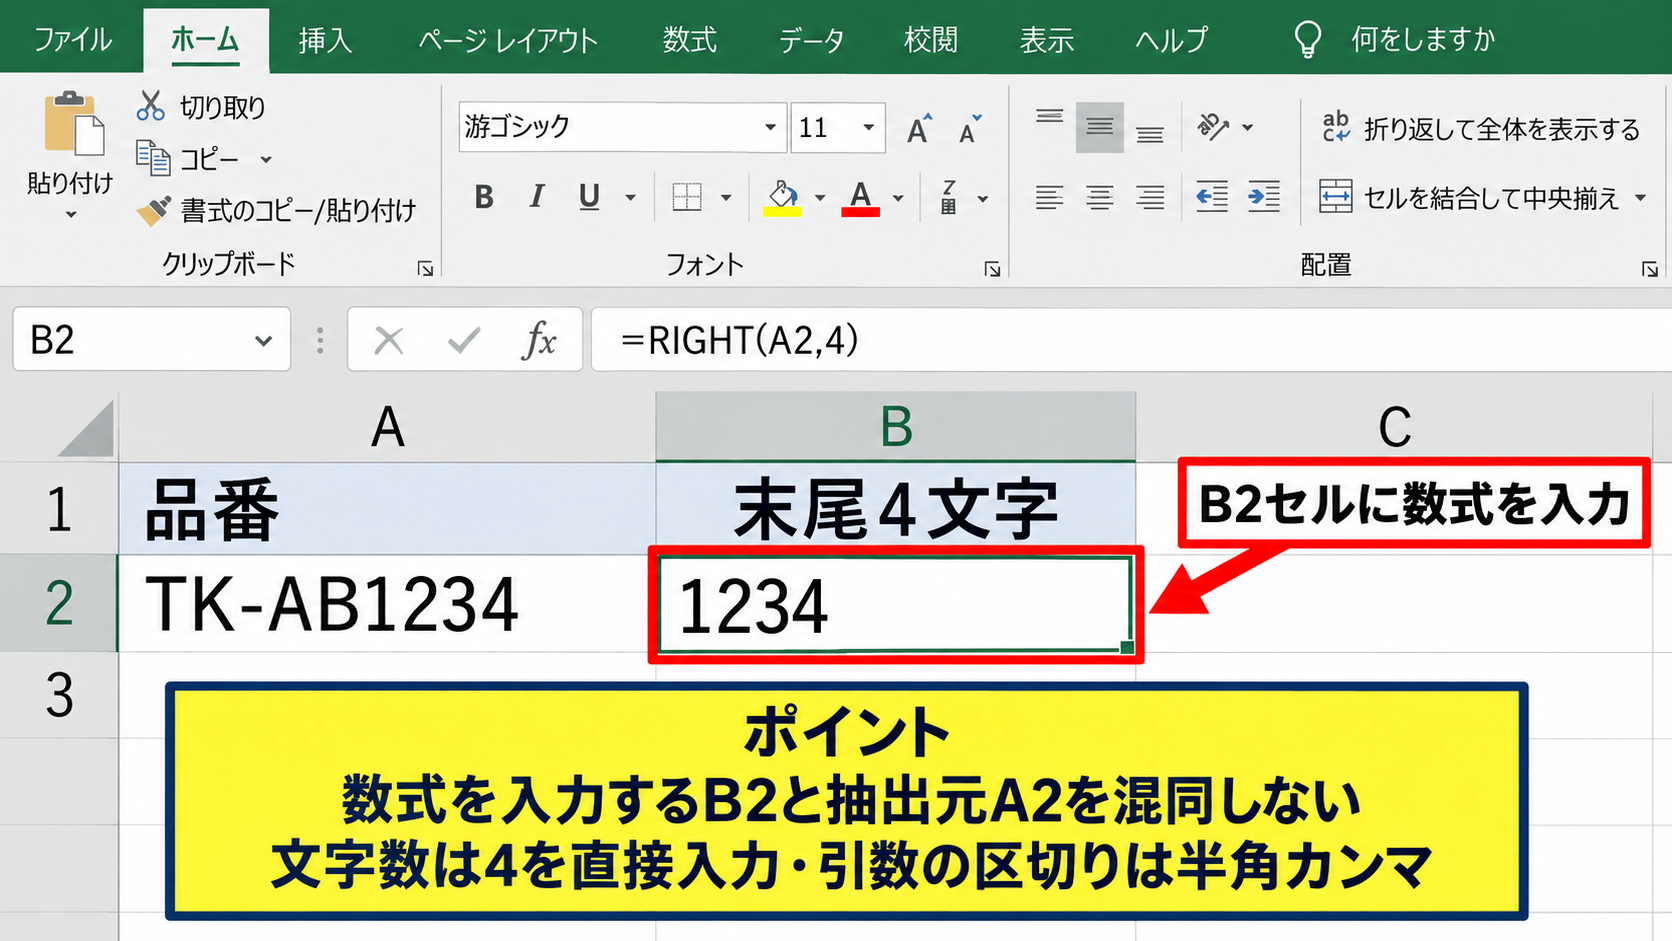
Task: Expand the Name Box dropdown arrow
Action: (263, 341)
